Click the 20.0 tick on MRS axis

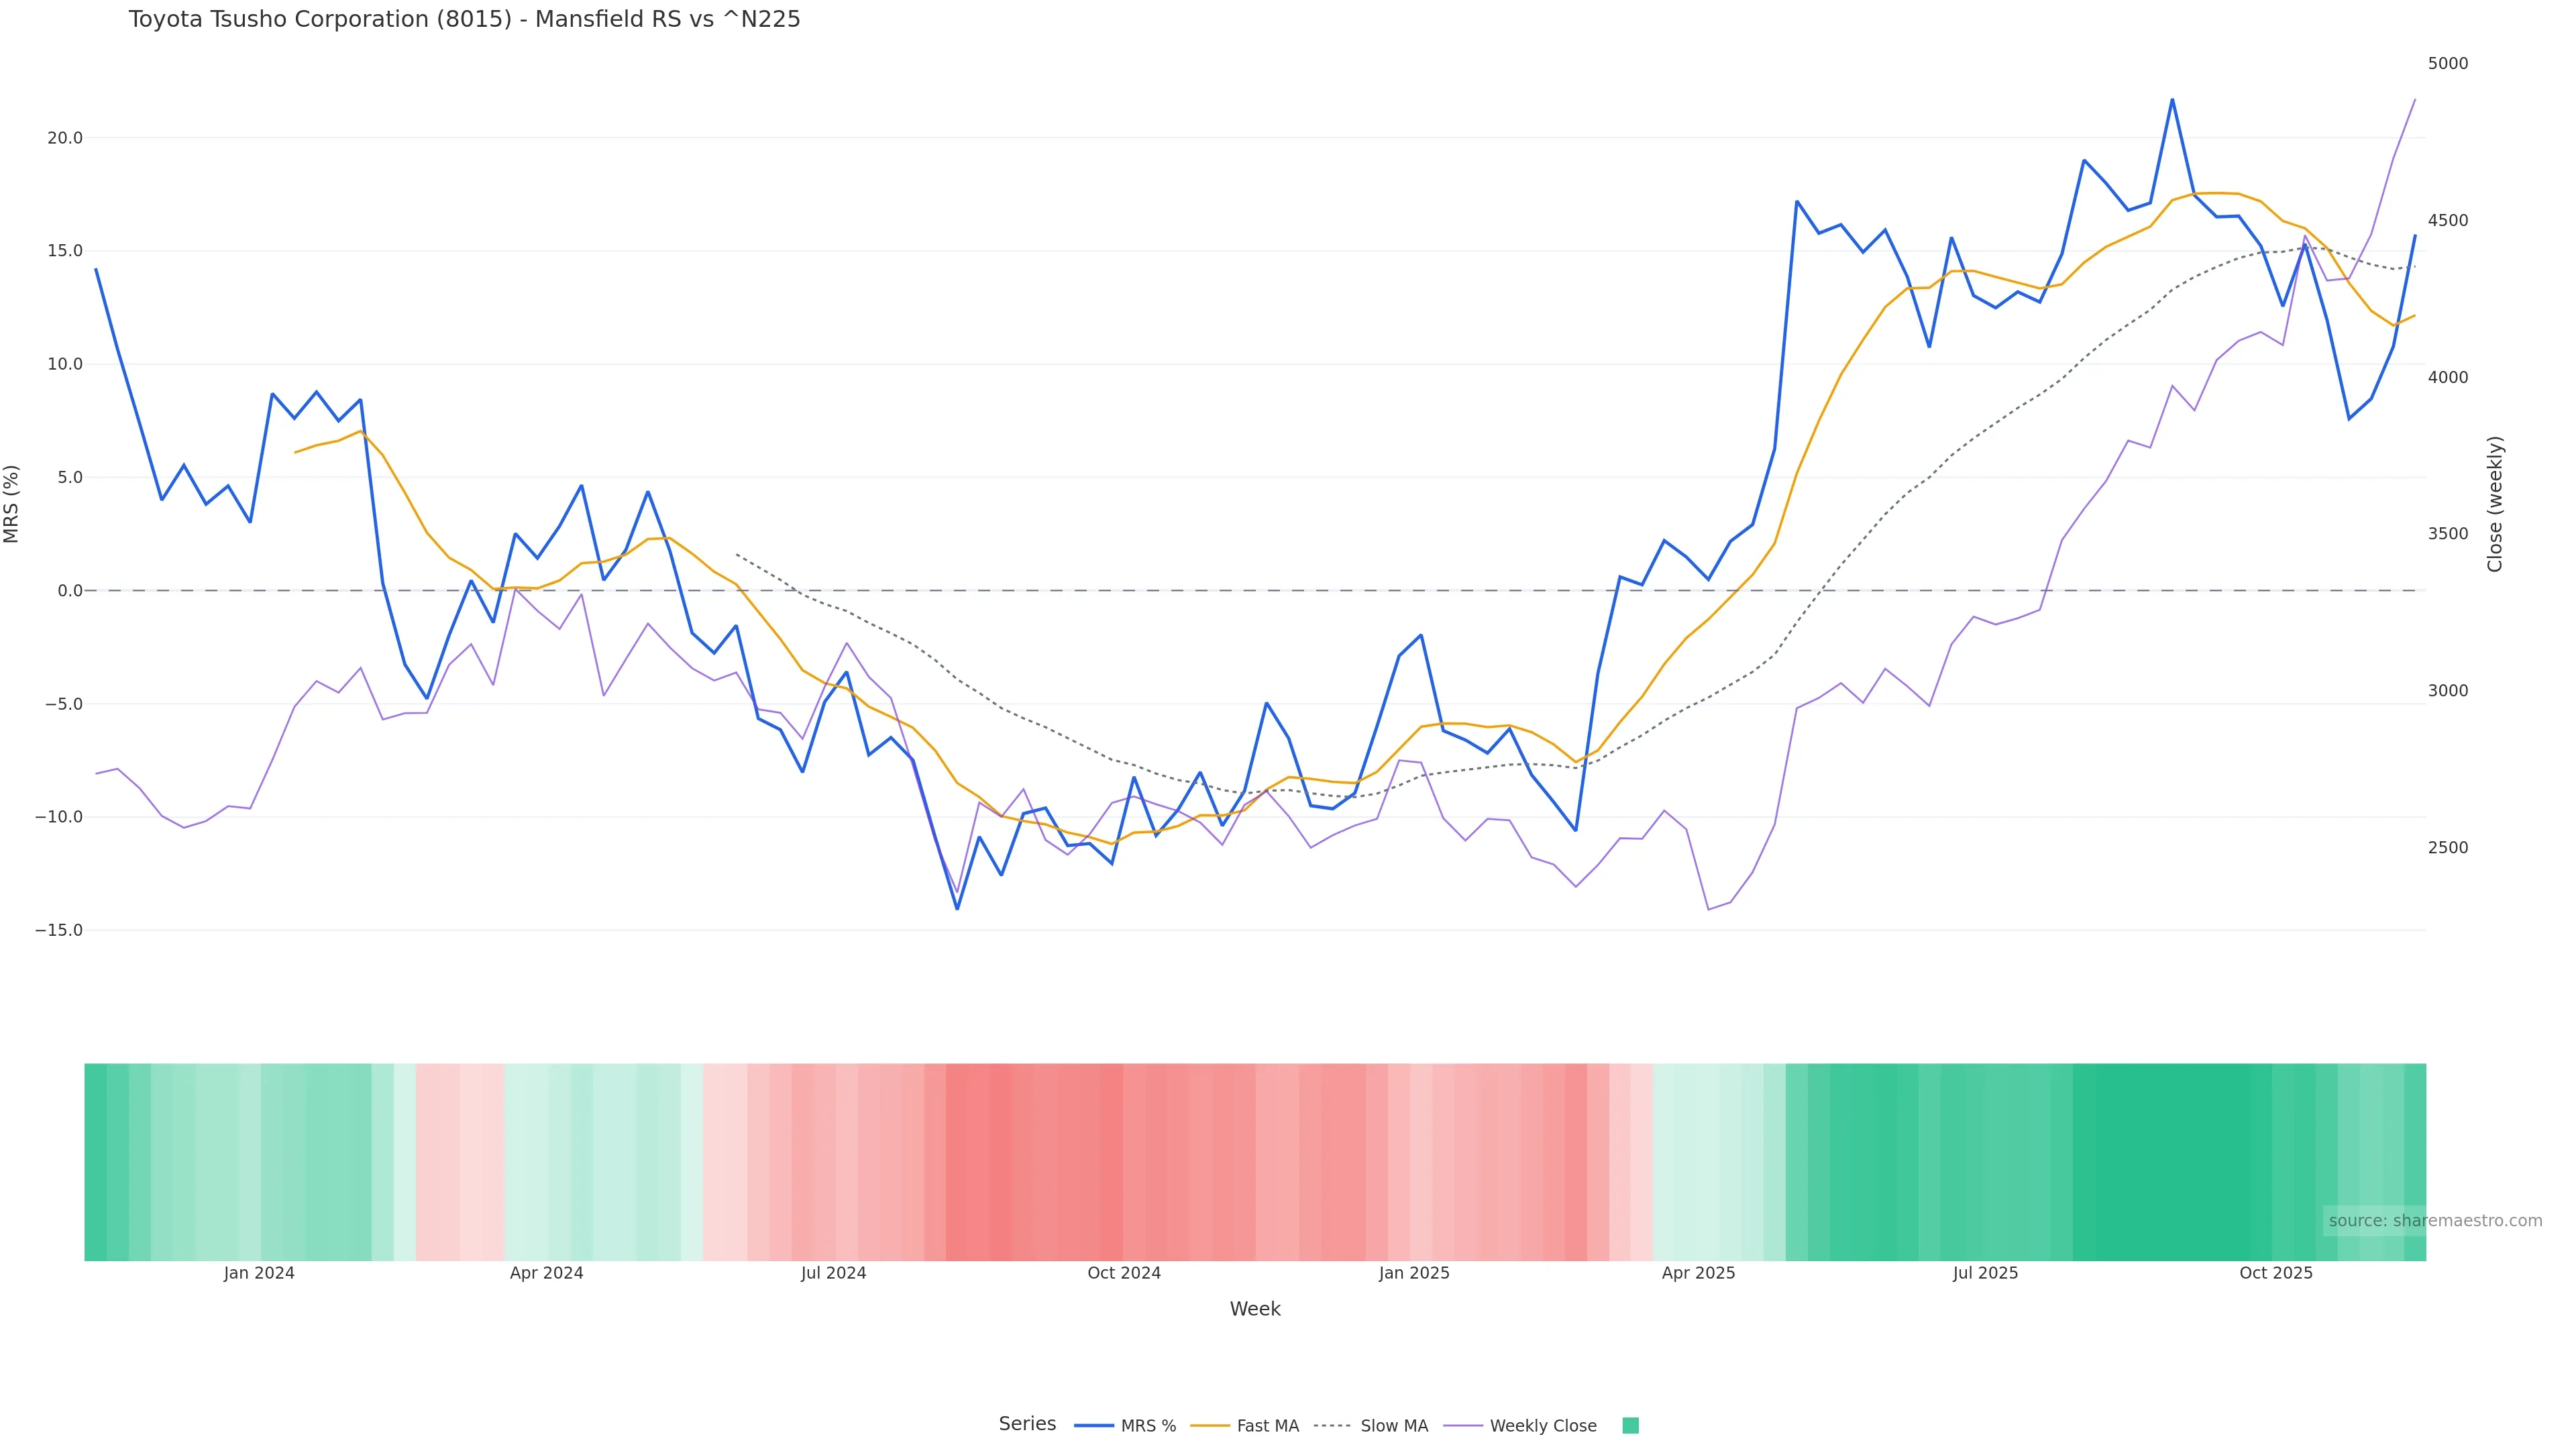click(x=65, y=138)
